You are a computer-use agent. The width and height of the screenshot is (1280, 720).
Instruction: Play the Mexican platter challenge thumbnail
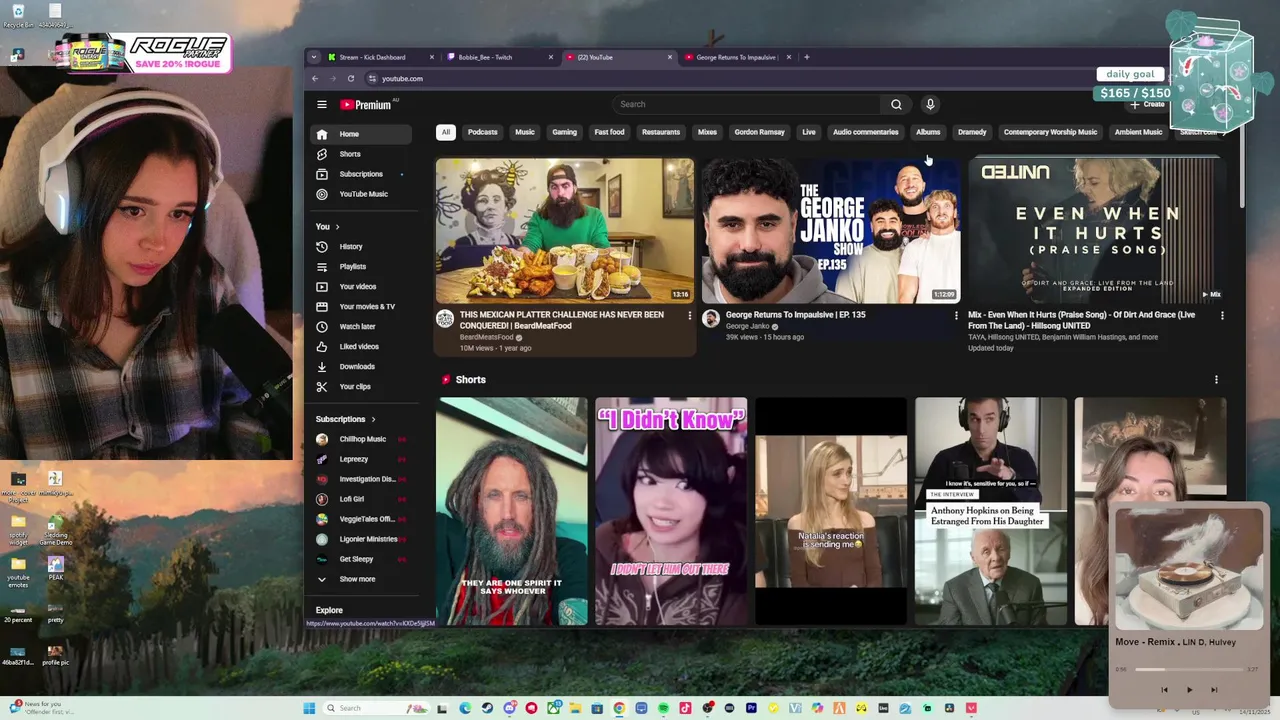(564, 231)
